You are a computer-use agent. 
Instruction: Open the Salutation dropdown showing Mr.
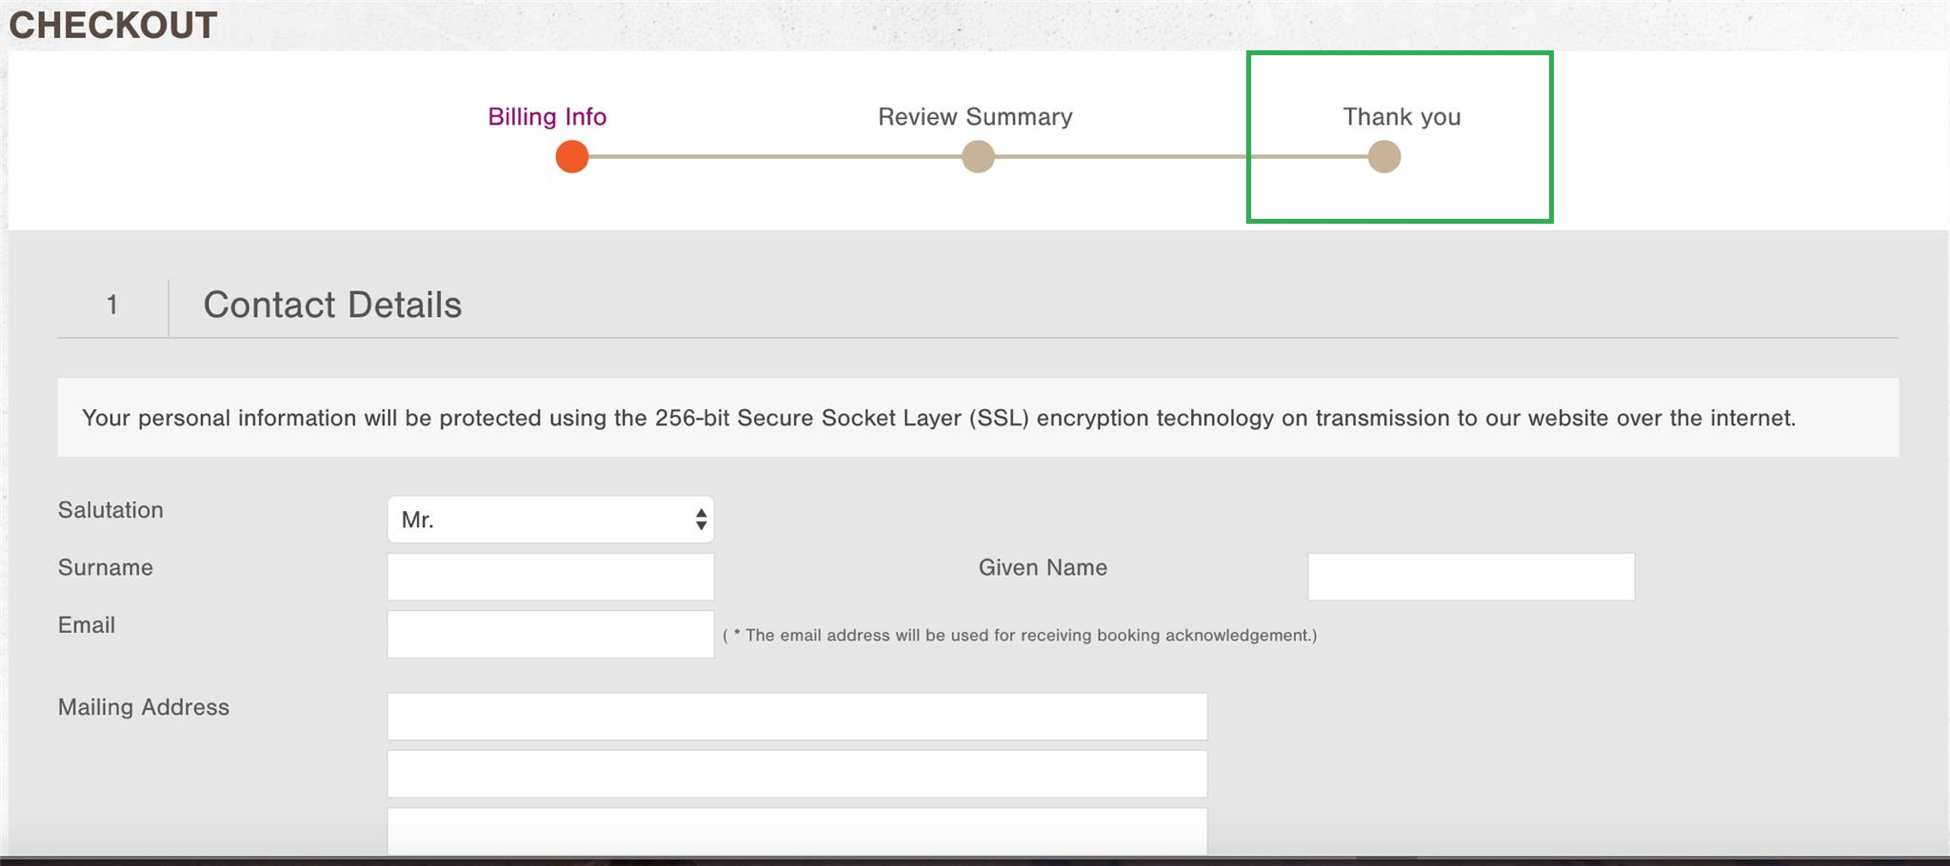click(550, 520)
